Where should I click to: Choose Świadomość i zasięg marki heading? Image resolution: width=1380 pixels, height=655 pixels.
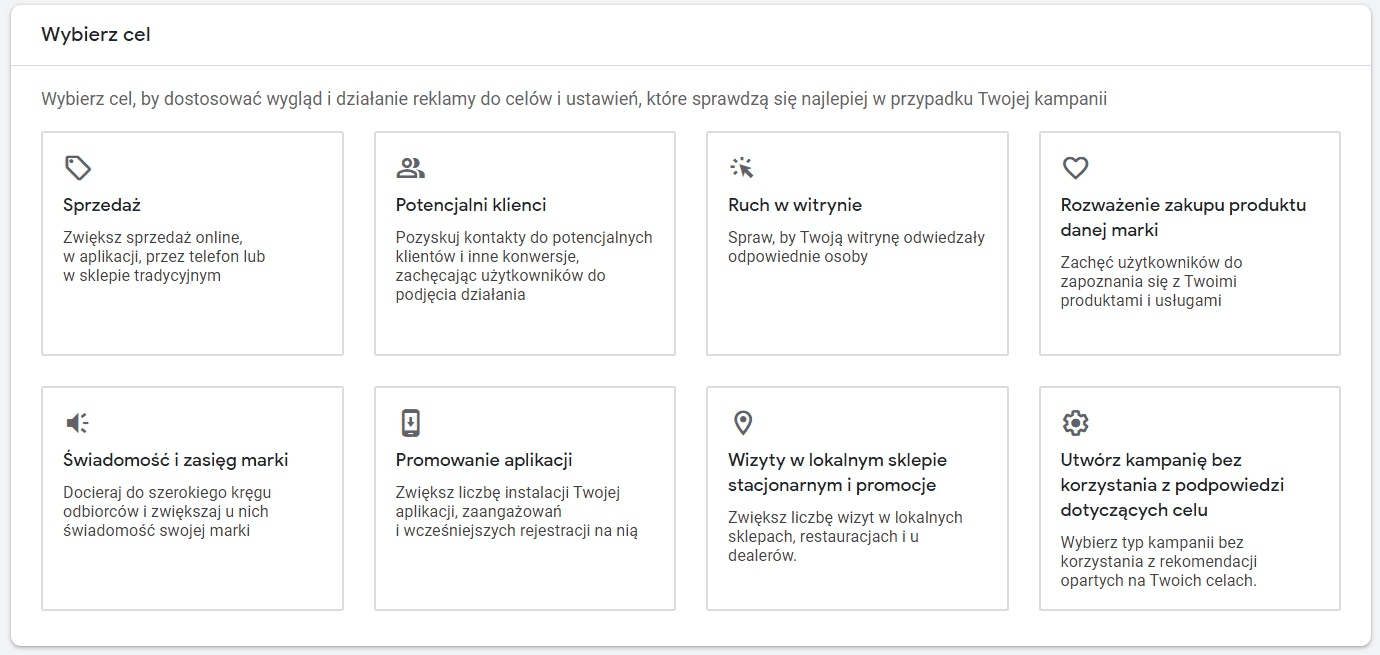coord(175,460)
